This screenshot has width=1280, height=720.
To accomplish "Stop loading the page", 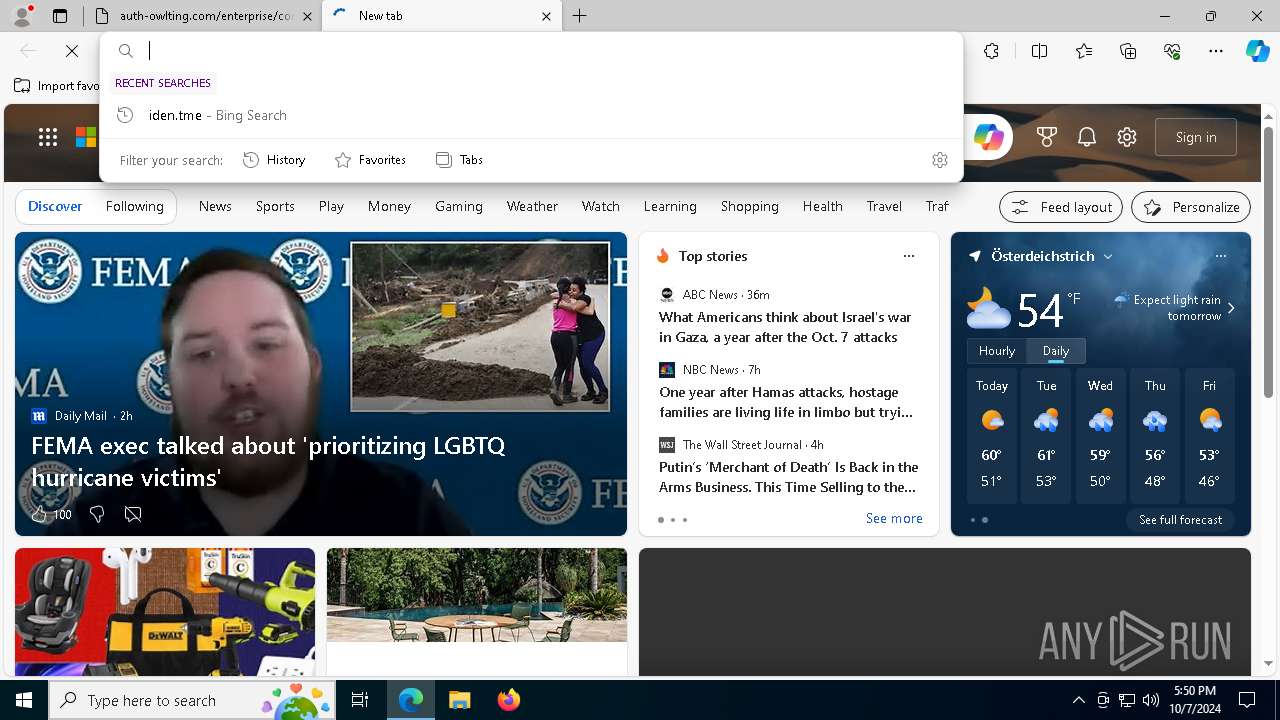I will (x=72, y=51).
